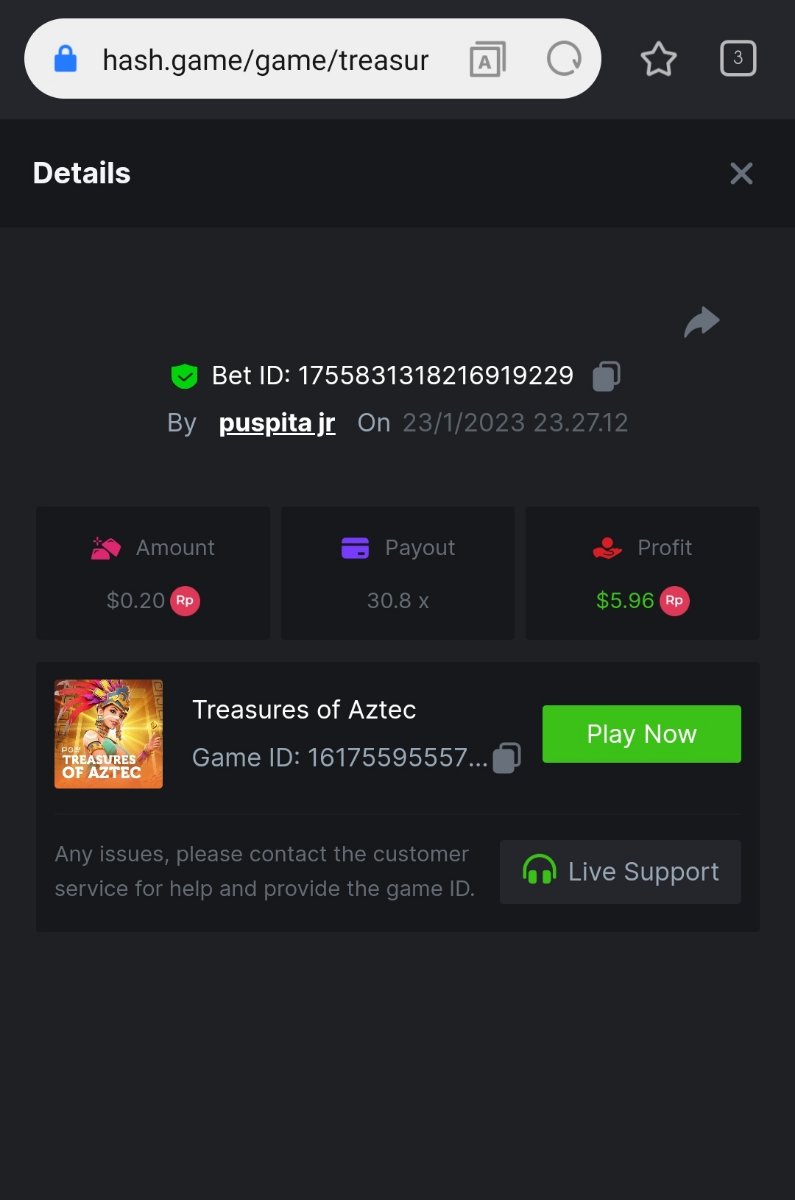The width and height of the screenshot is (795, 1200).
Task: Close the Details panel
Action: pyautogui.click(x=741, y=174)
